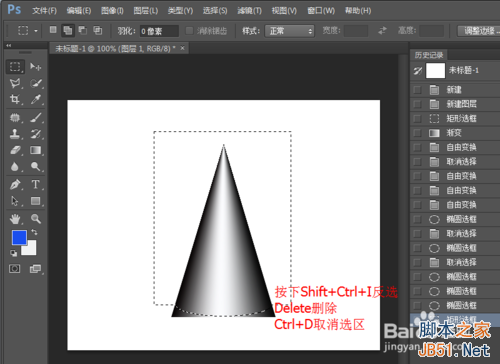This screenshot has height=364, width=500.
Task: Open the 帮助(H) menu
Action: [x=358, y=11]
